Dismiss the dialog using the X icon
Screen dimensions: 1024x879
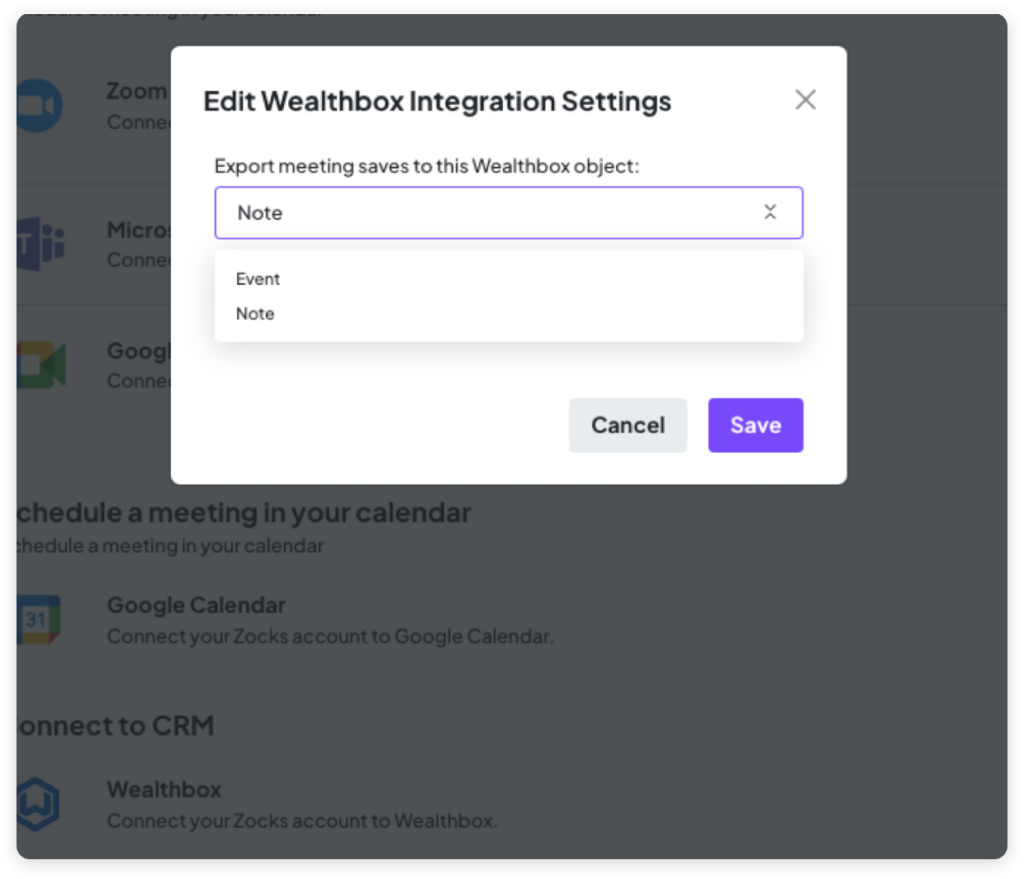click(x=805, y=99)
